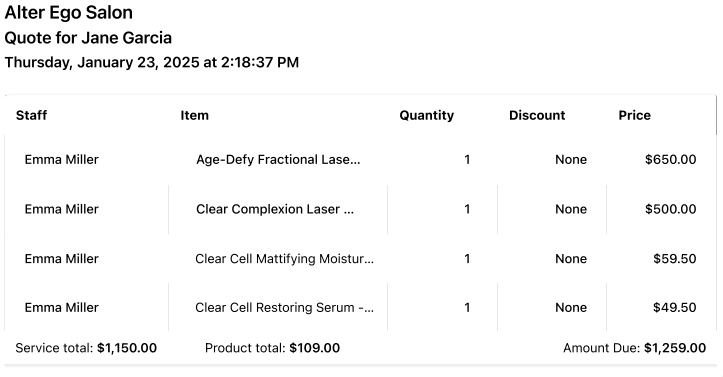Image resolution: width=723 pixels, height=377 pixels.
Task: Select the Price column header
Action: tap(634, 115)
